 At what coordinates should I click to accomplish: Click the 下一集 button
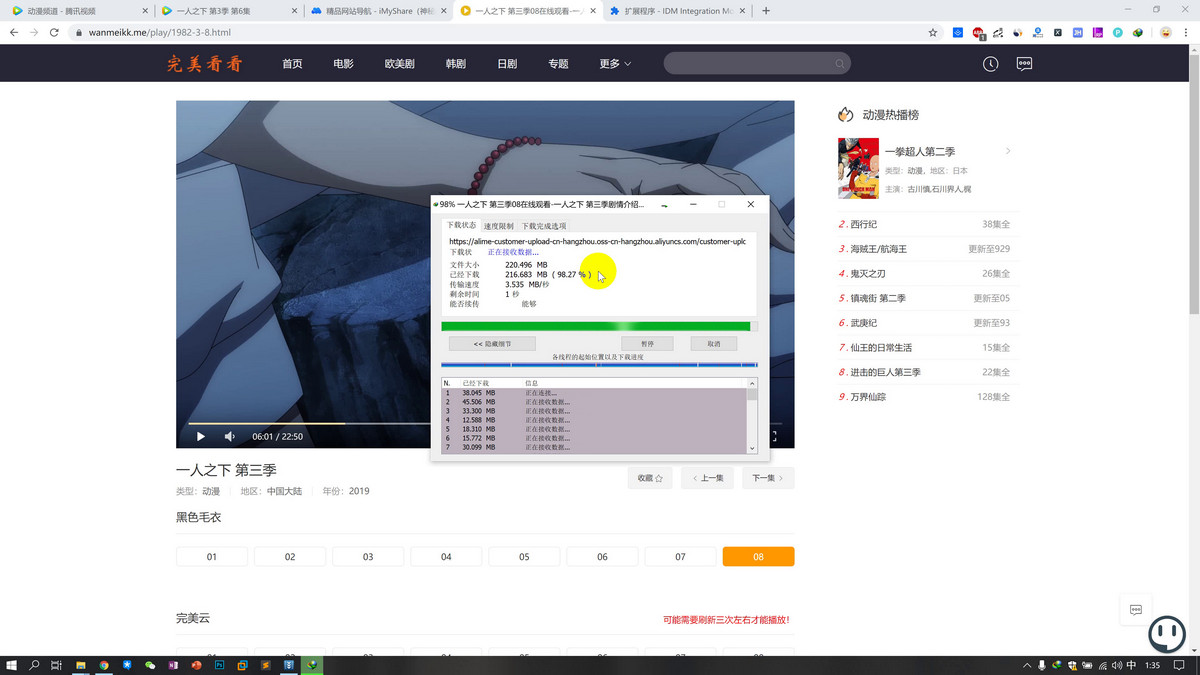coord(767,478)
